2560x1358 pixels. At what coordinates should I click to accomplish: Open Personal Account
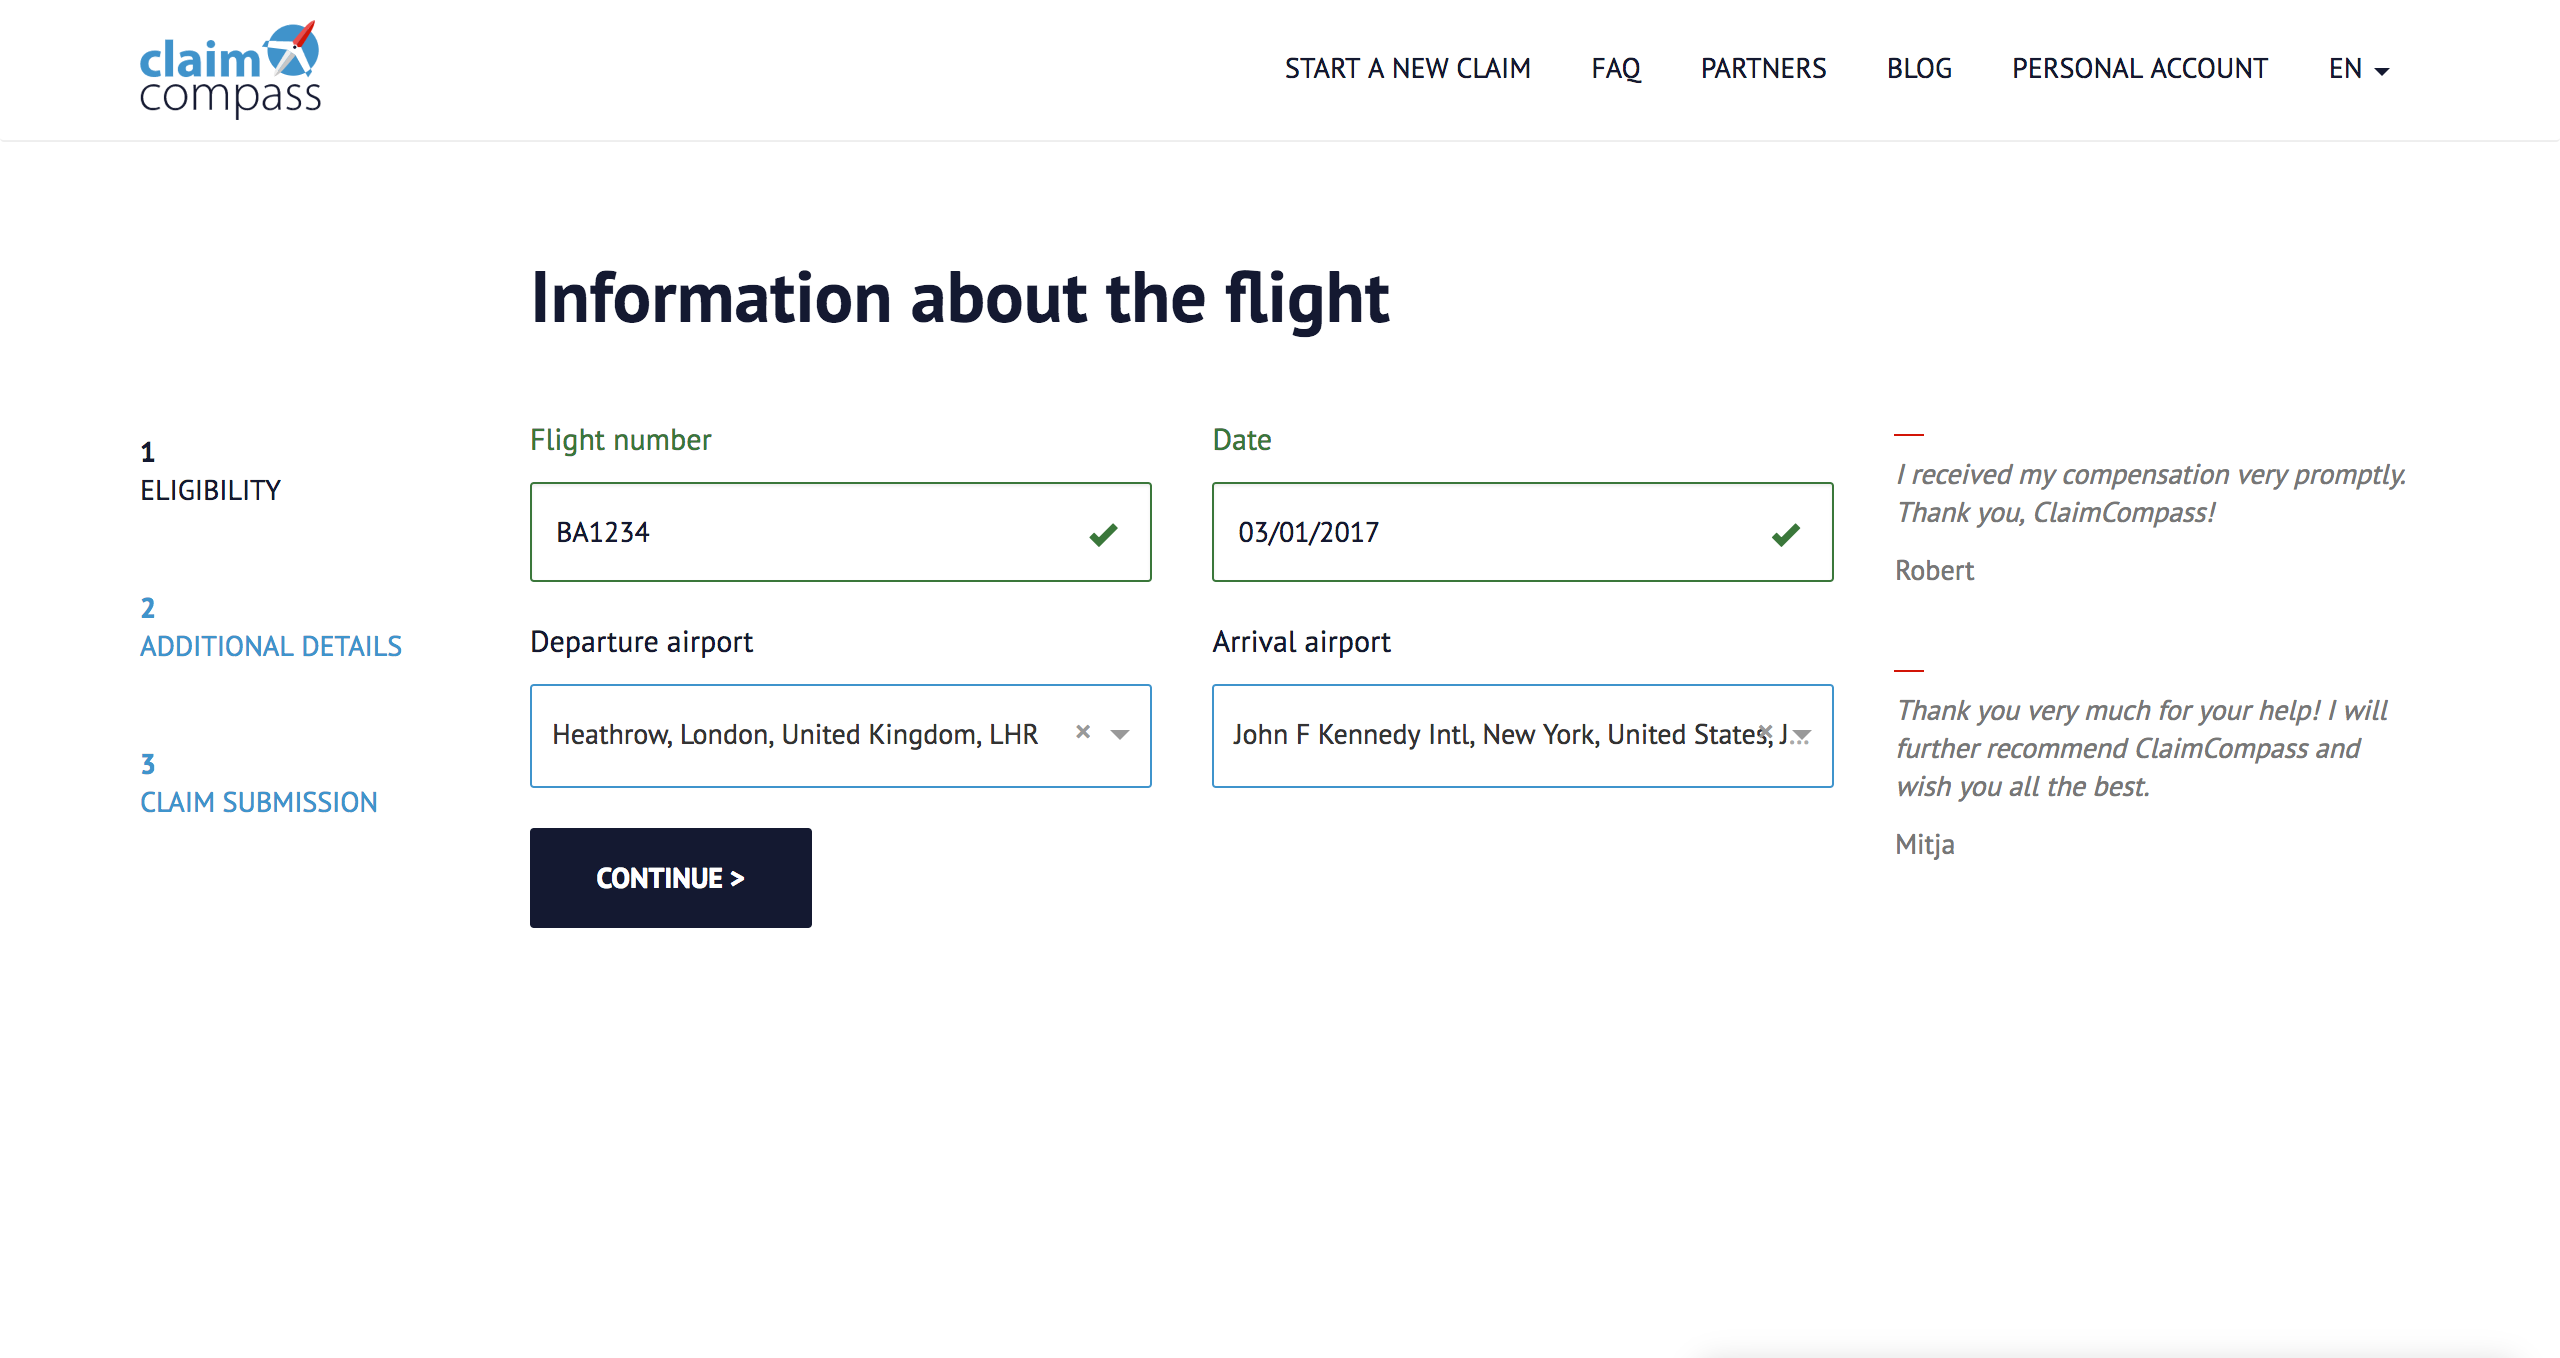tap(2139, 69)
